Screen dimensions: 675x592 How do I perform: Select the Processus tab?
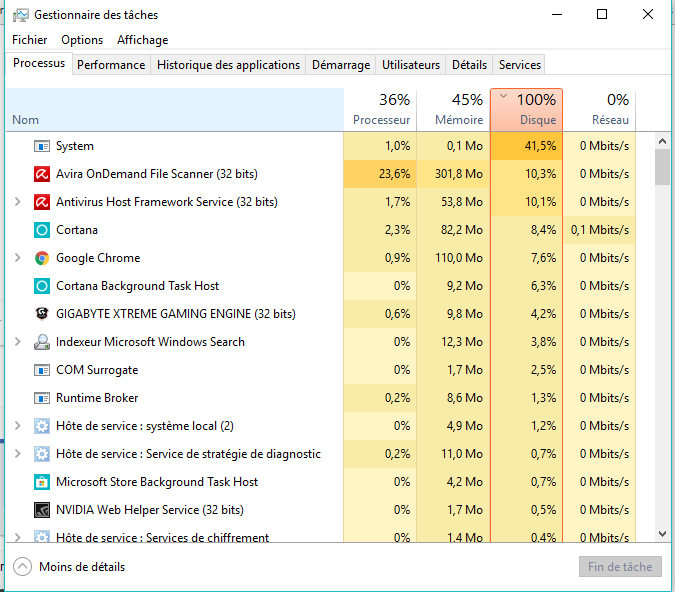[39, 63]
